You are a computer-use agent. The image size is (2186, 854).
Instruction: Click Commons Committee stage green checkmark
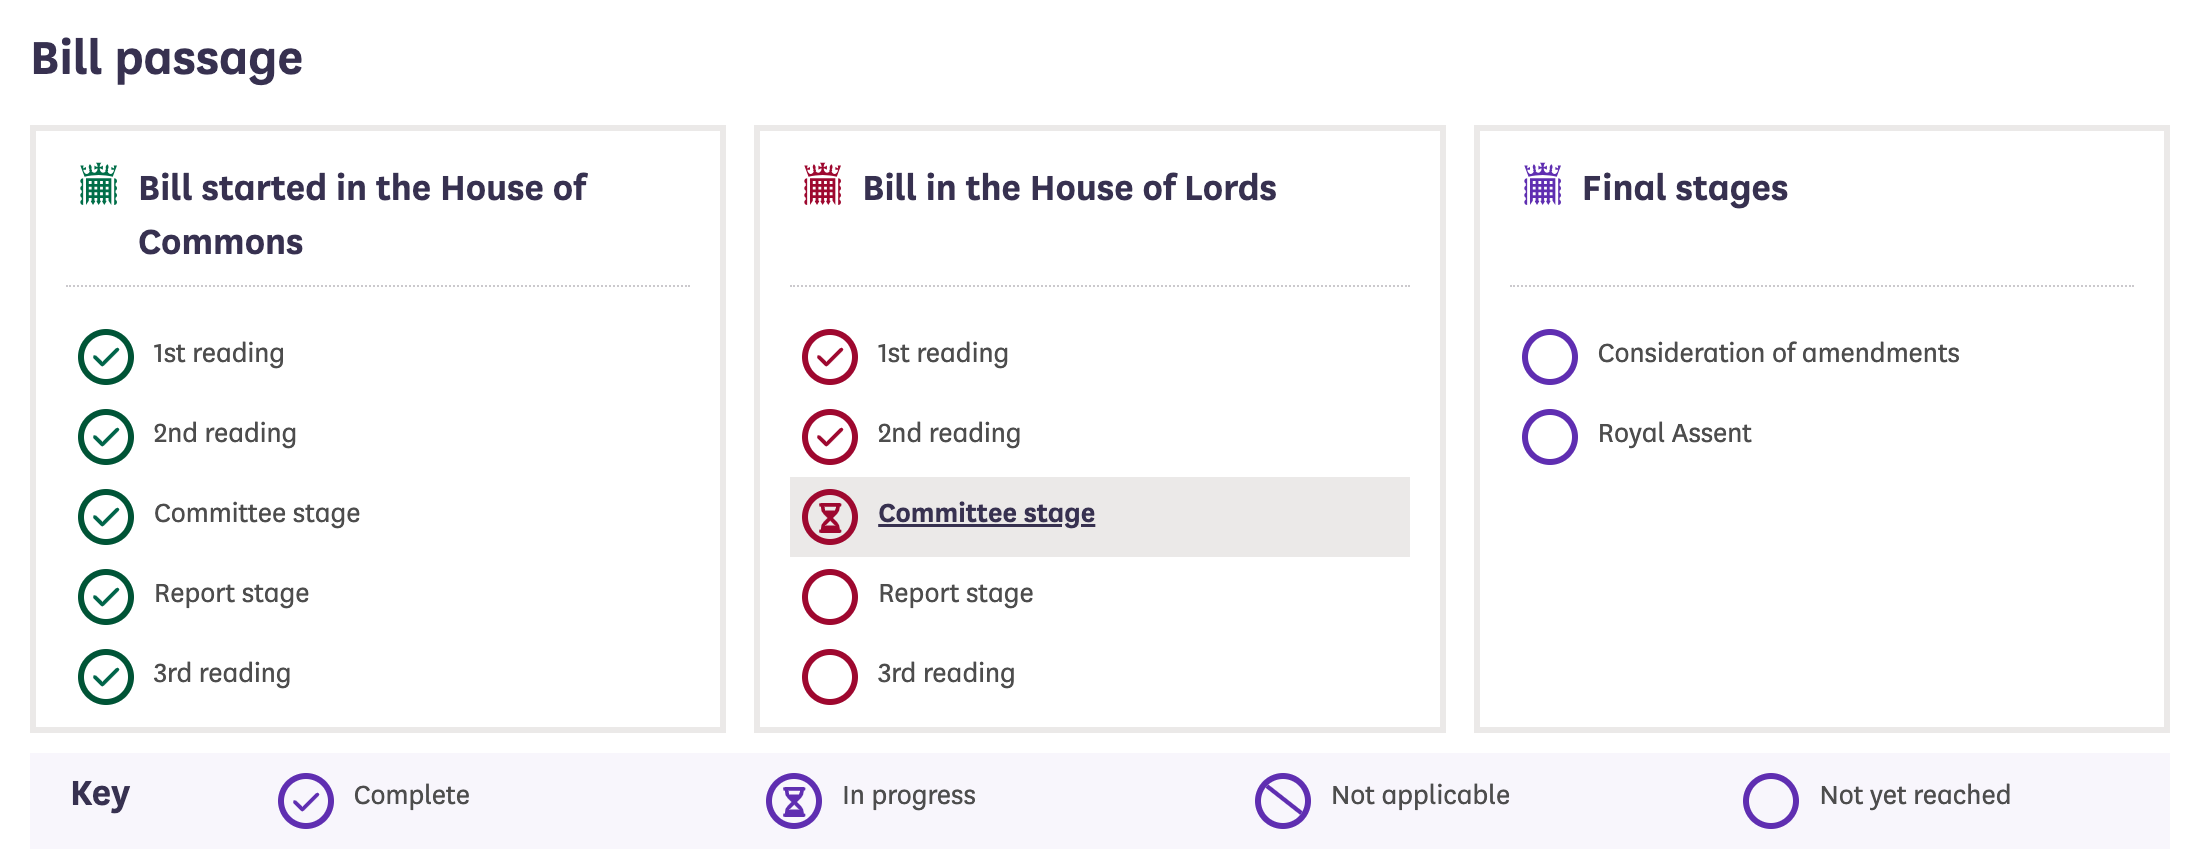(x=106, y=517)
